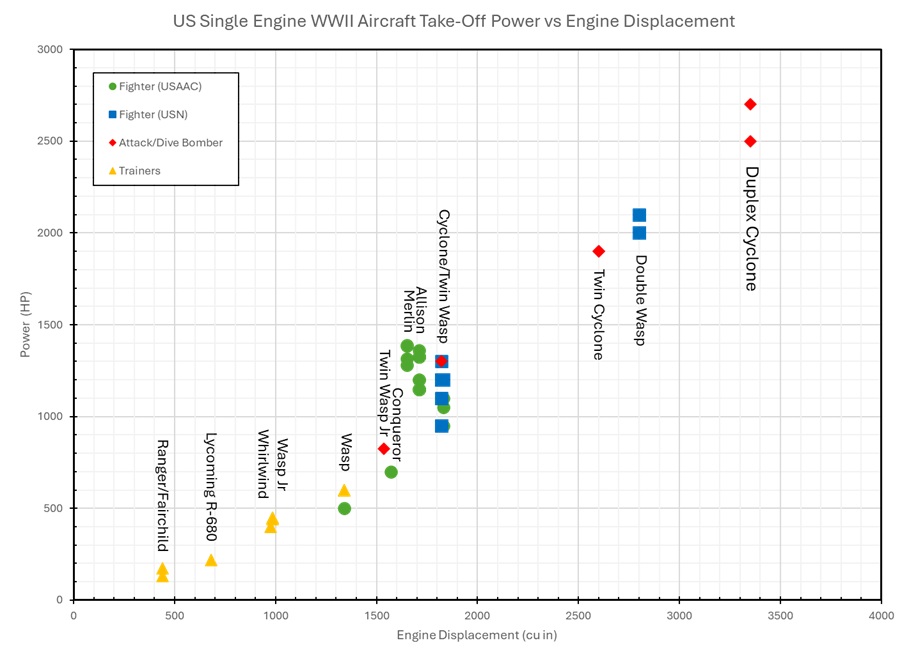The image size is (909, 659).
Task: Select the red diamond near 1500 cu in displacement
Action: pyautogui.click(x=383, y=449)
